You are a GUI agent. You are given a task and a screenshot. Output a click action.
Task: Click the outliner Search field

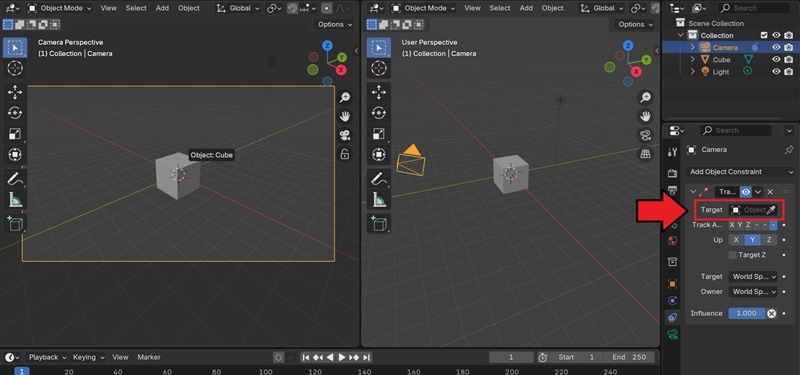(x=754, y=8)
